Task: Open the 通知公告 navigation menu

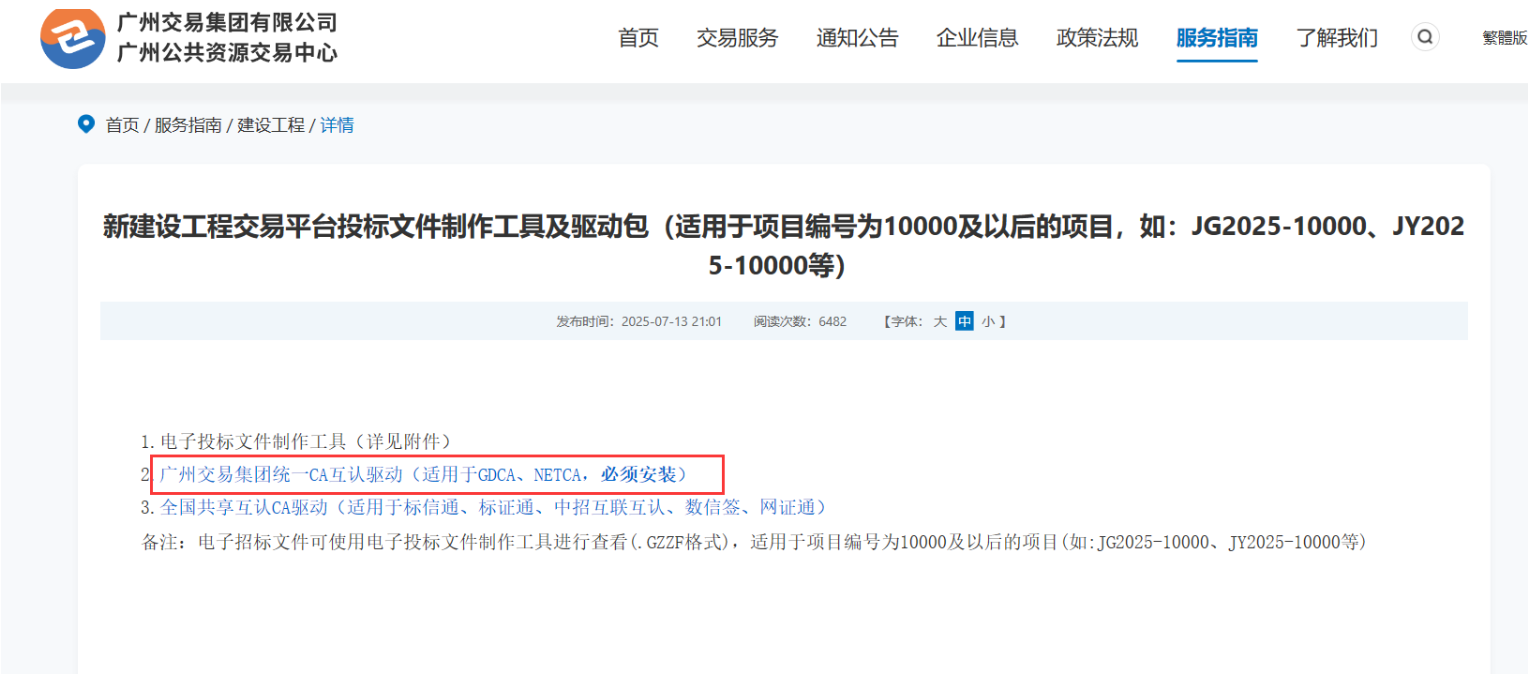Action: (857, 38)
